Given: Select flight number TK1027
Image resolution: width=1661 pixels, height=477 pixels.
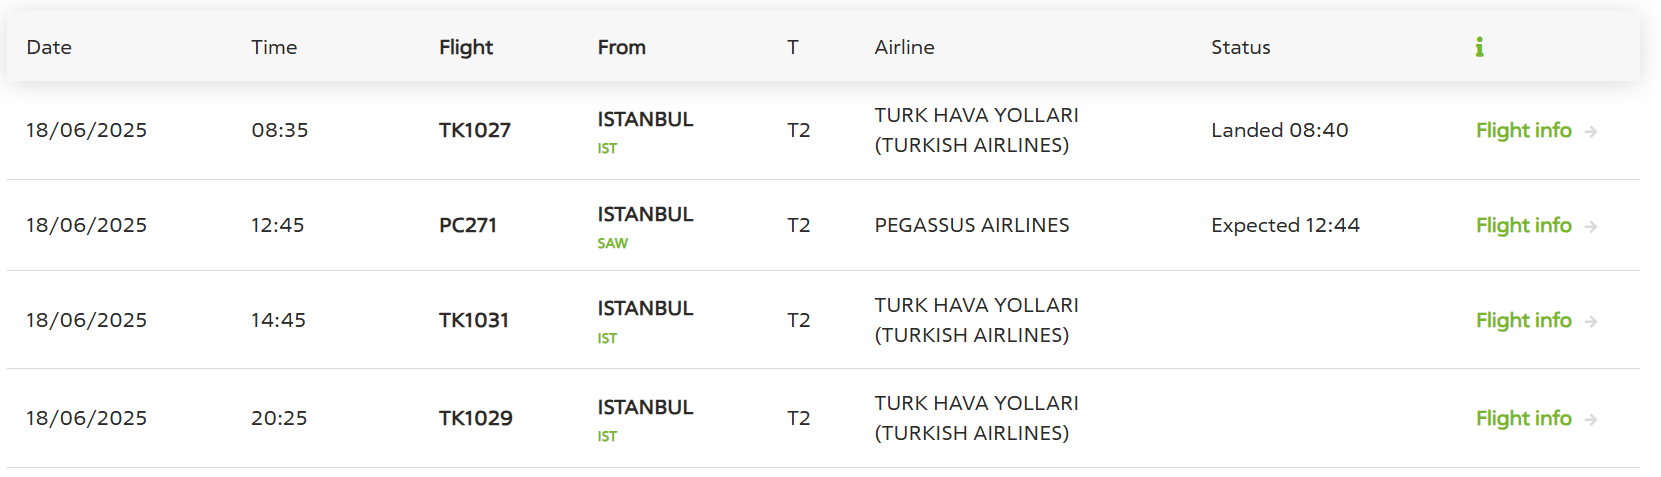Looking at the screenshot, I should coord(475,130).
